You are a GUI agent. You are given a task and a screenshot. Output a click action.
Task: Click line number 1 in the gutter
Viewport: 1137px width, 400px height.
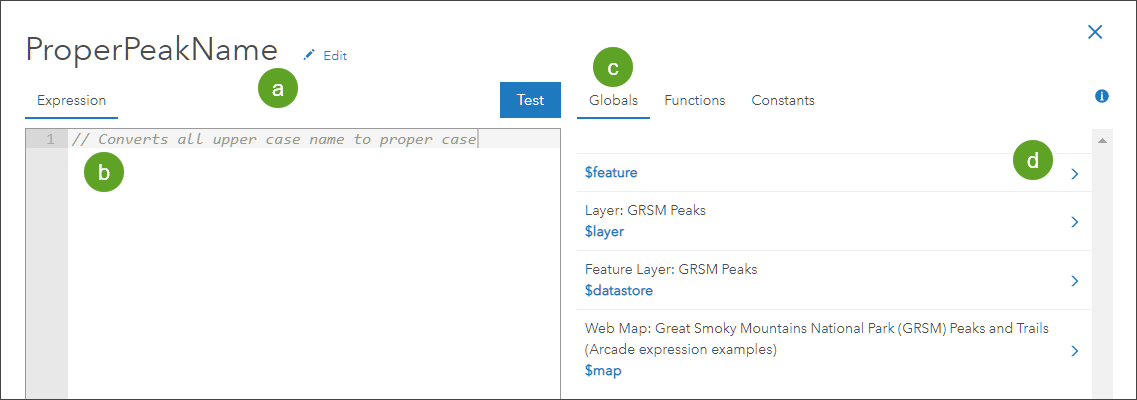pyautogui.click(x=49, y=139)
